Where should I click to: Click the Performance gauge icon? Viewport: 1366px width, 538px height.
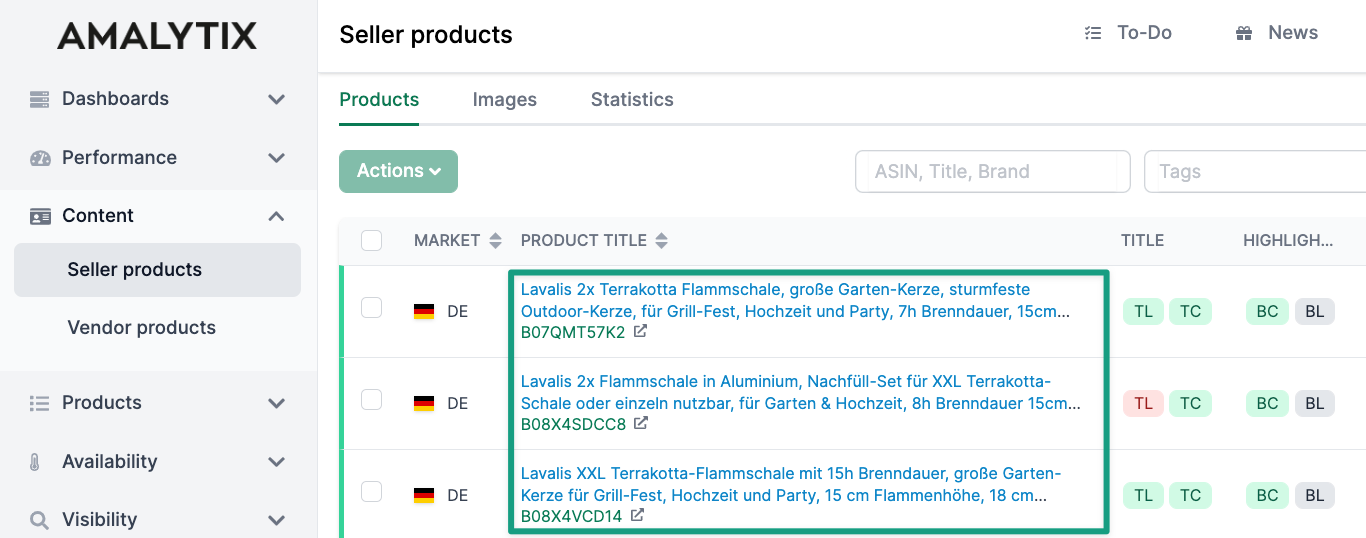tap(40, 158)
